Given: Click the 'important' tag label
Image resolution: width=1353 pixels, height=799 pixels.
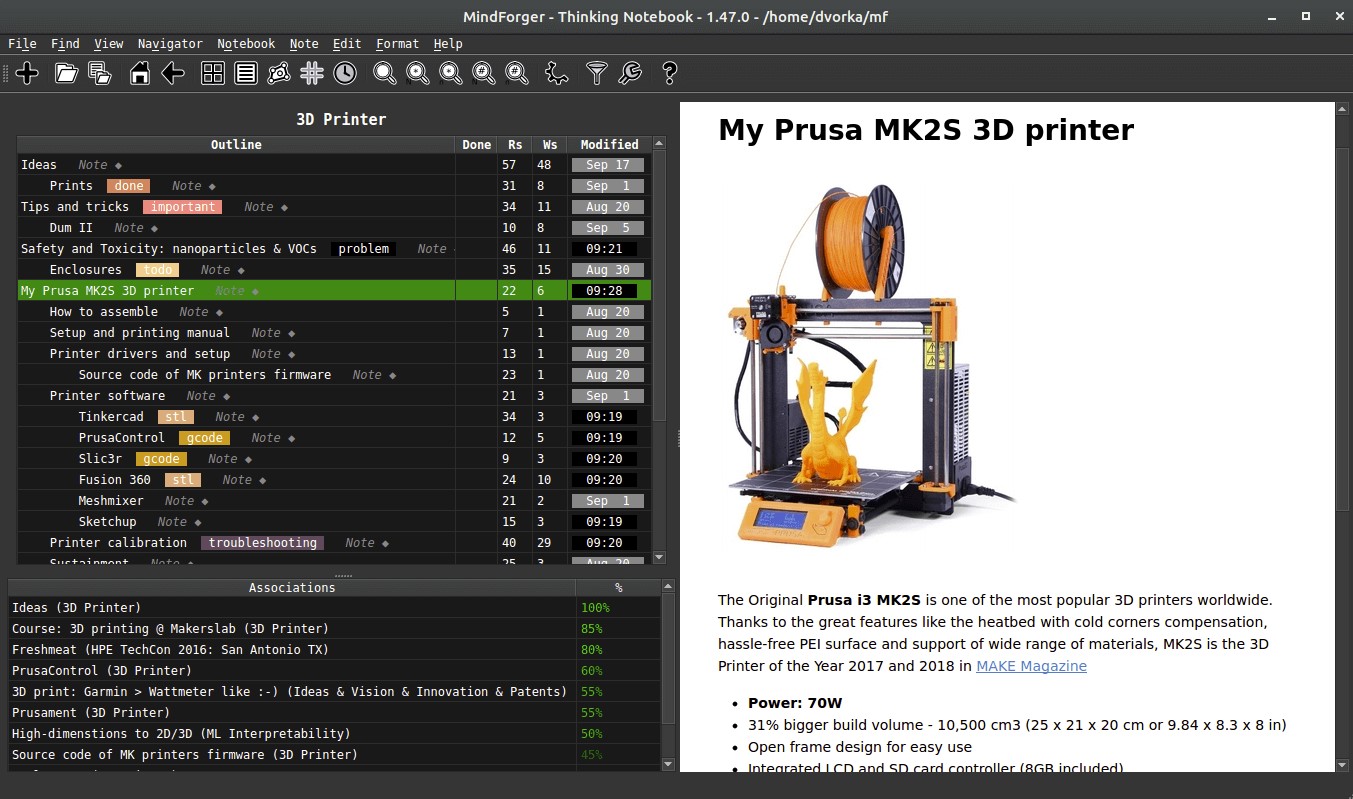Looking at the screenshot, I should point(183,207).
